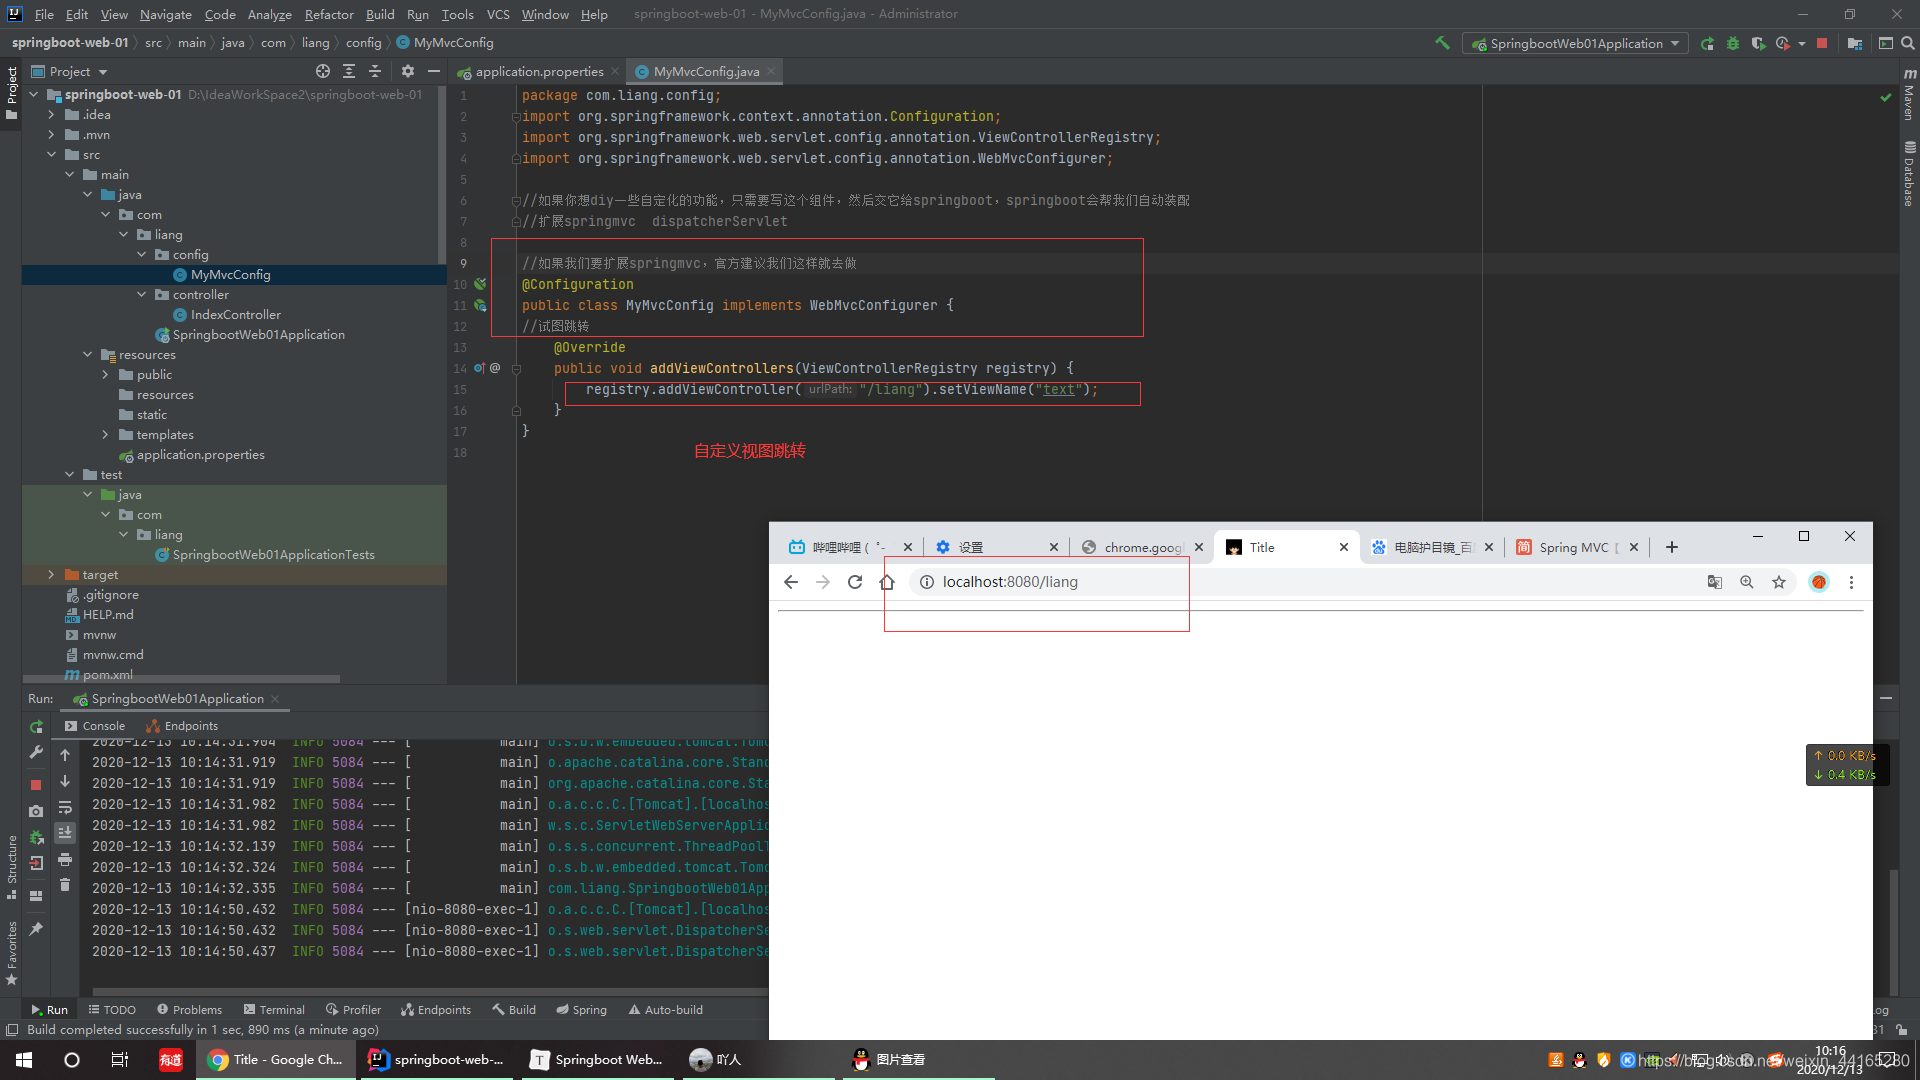This screenshot has height=1080, width=1920.
Task: Click the up-arrow icon in console
Action: pos(65,755)
